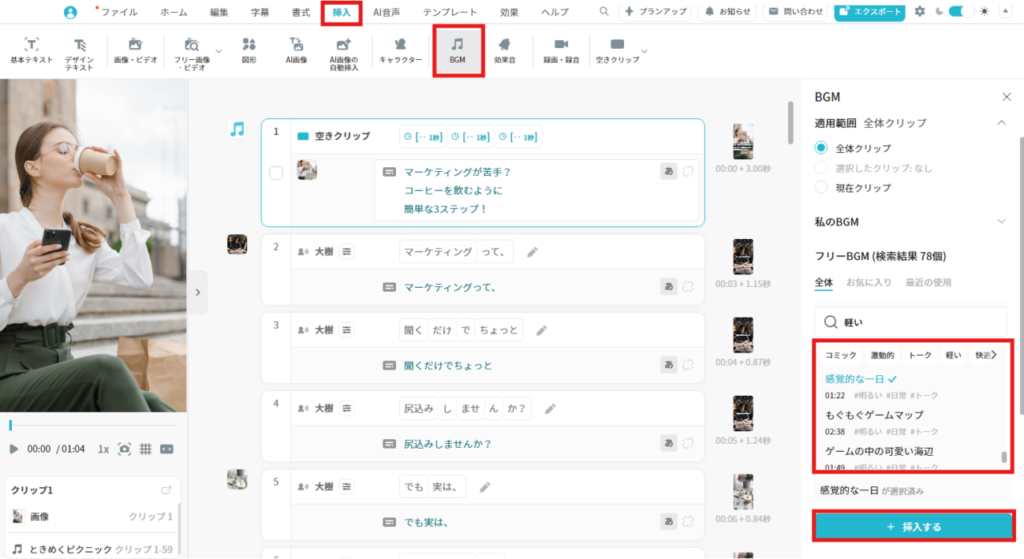Collapse the top ribbon with the arrow
The image size is (1024, 559).
1006,11
